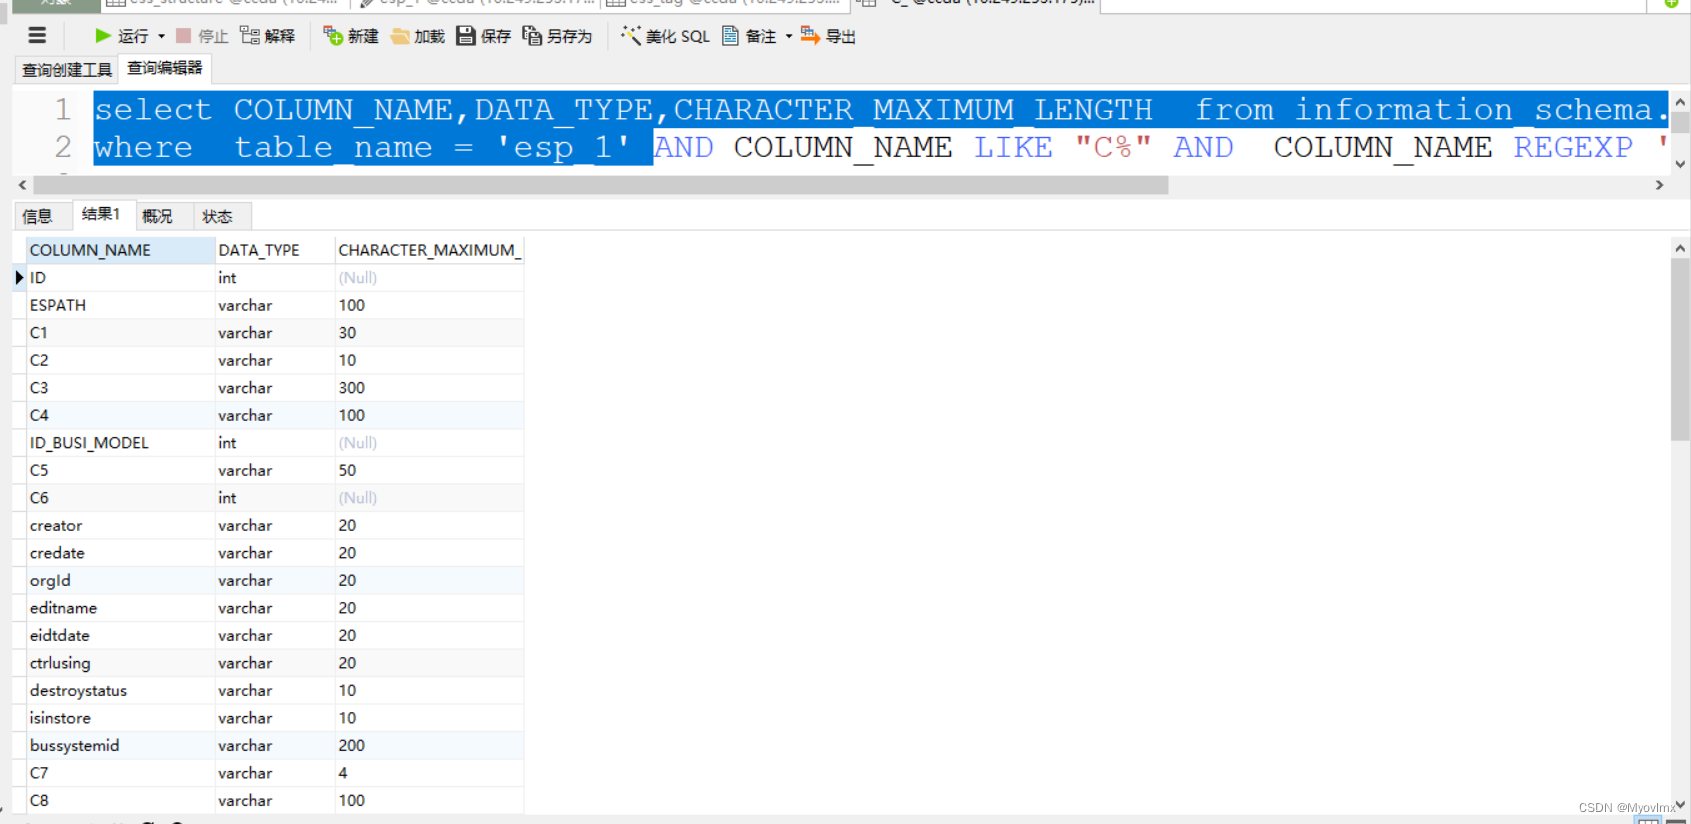Click the editor horizontal scrollbar thumb
The image size is (1691, 824).
600,185
